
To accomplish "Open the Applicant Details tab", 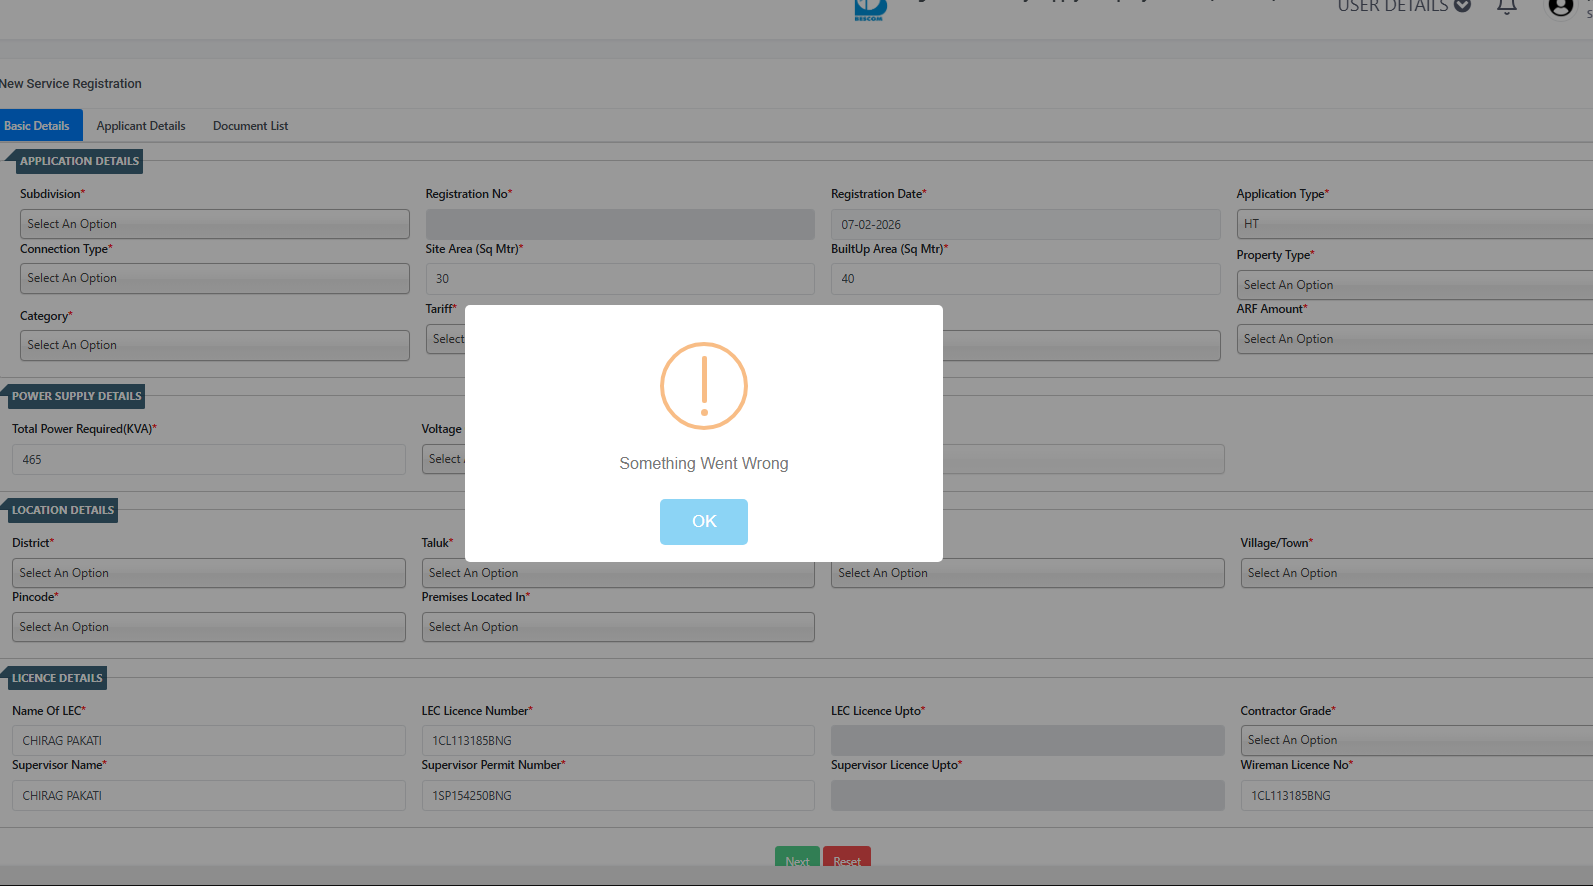I will 141,126.
